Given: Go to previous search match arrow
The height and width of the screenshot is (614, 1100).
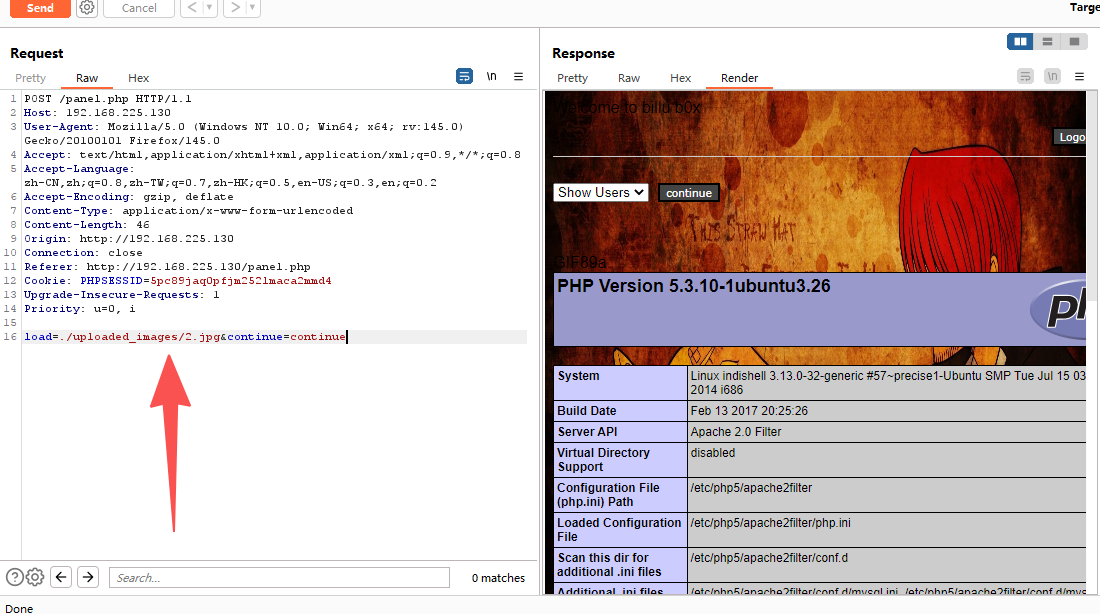Looking at the screenshot, I should 61,577.
